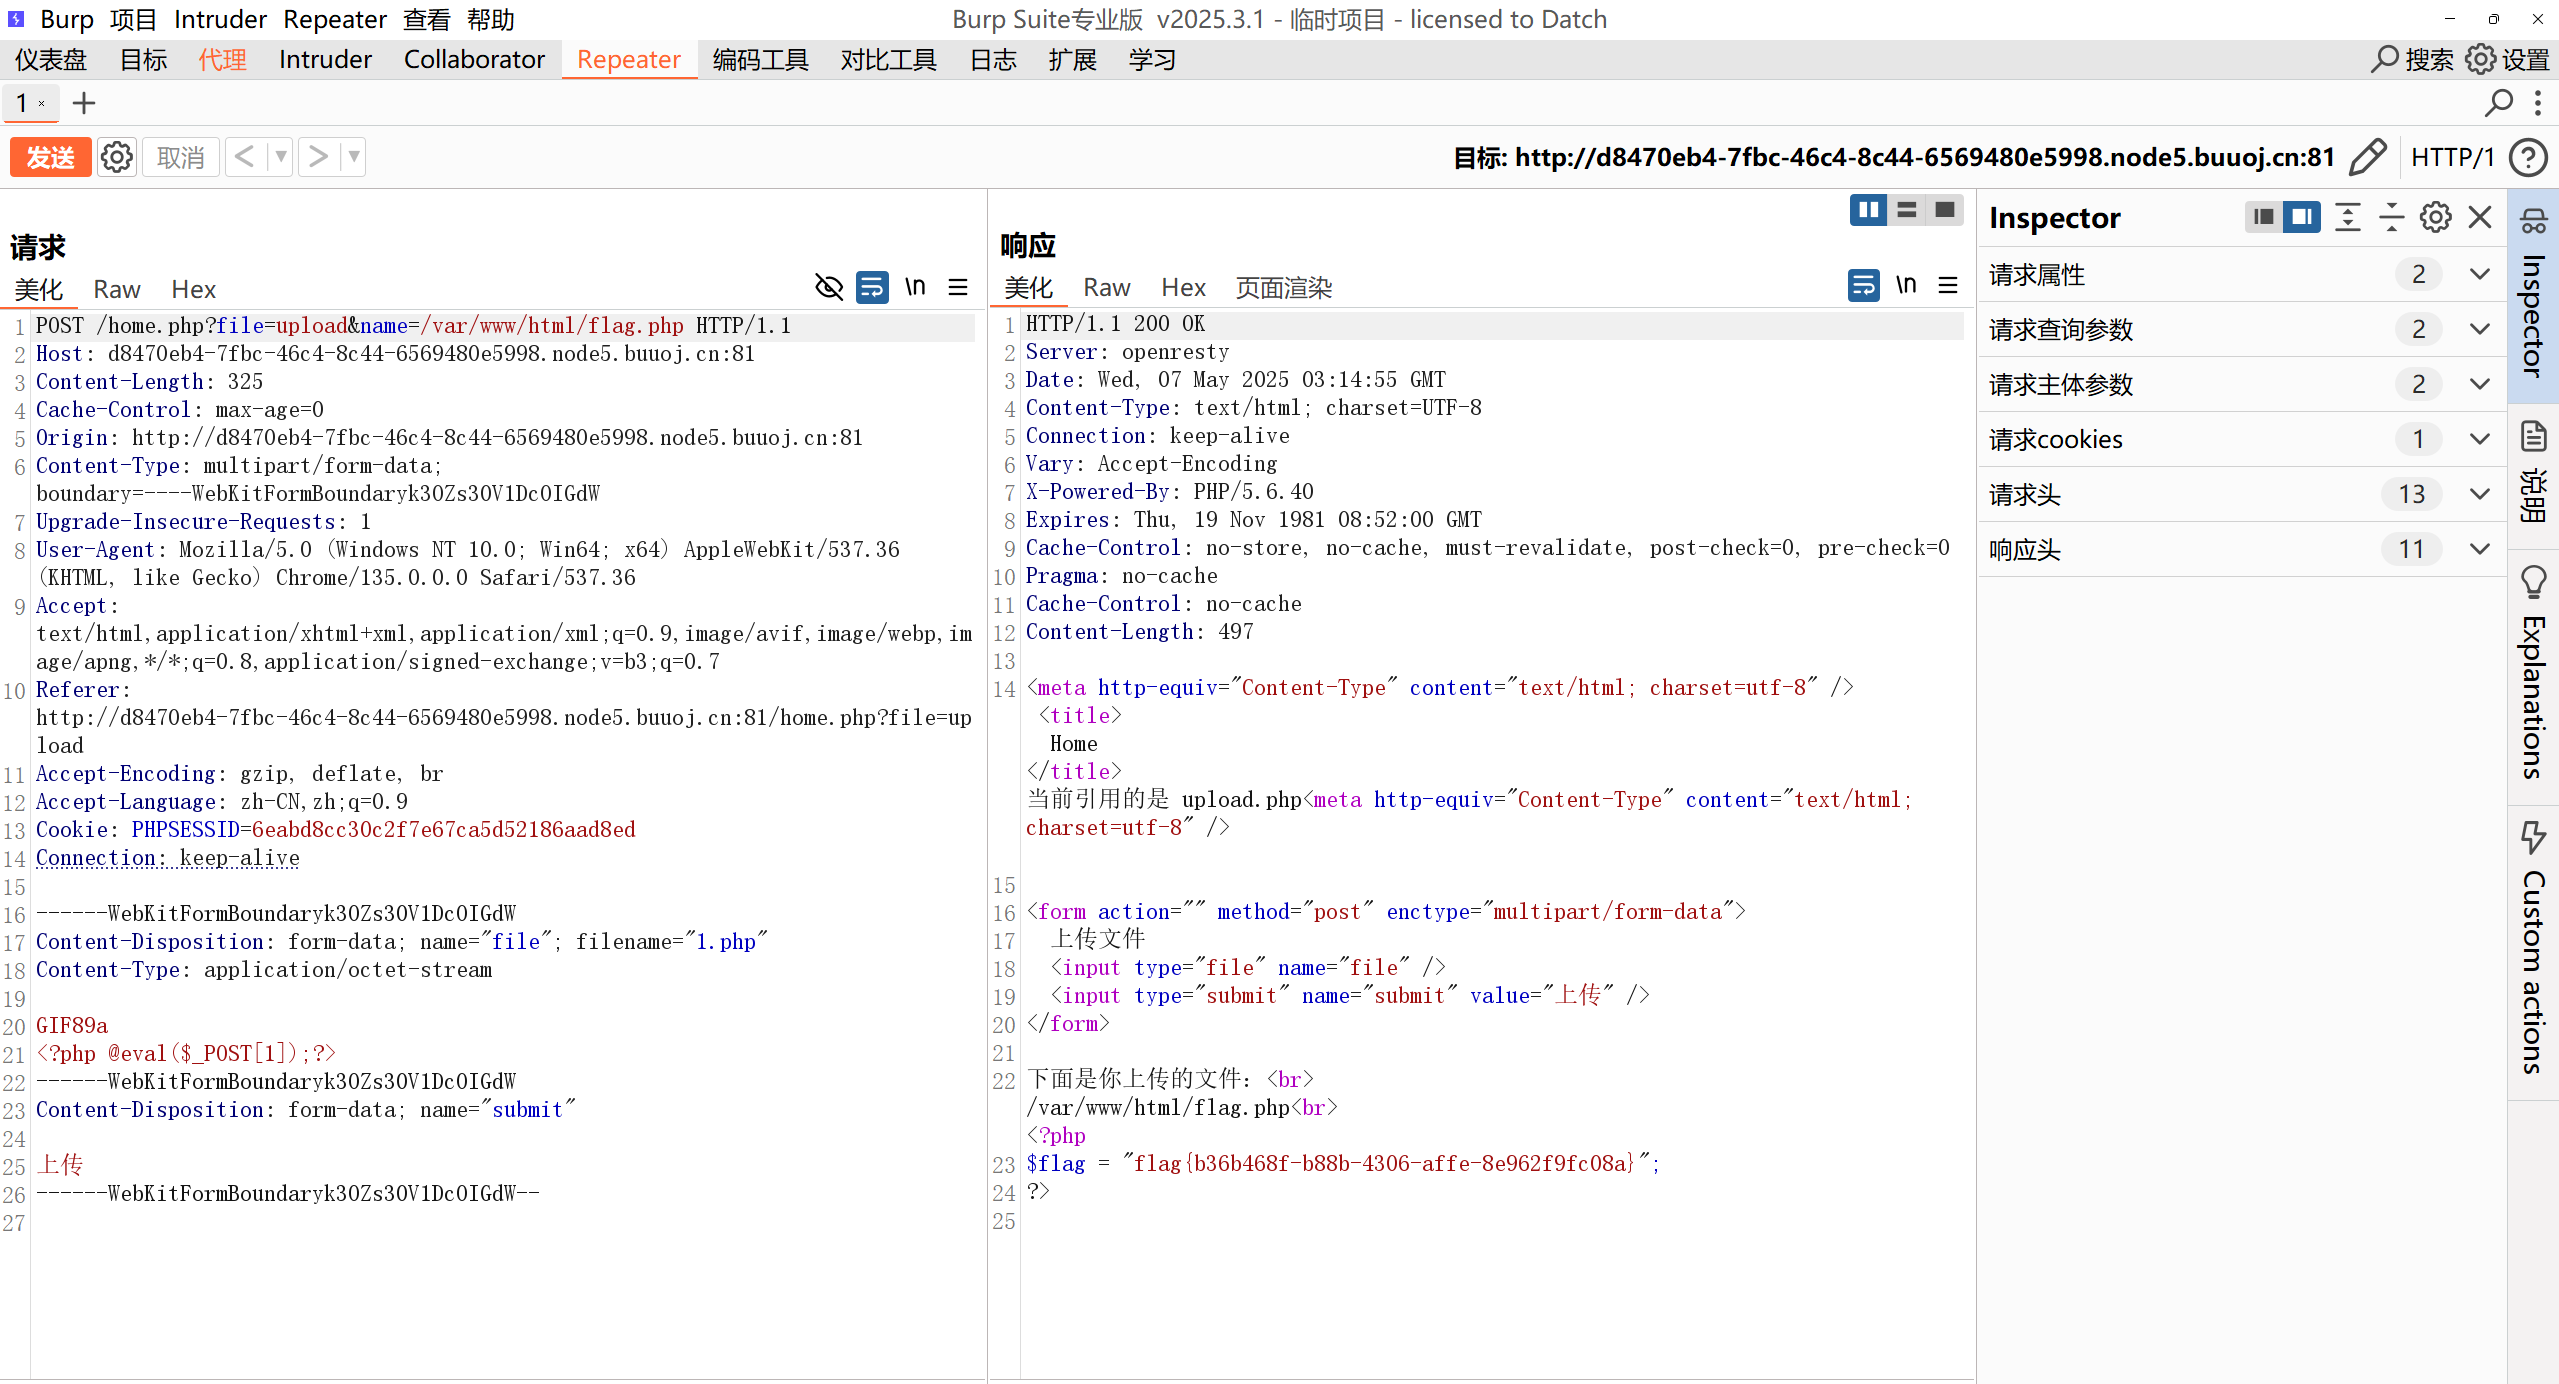Screen dimensions: 2559x1384
Task: Toggle line wrap in response pane
Action: tap(1863, 286)
